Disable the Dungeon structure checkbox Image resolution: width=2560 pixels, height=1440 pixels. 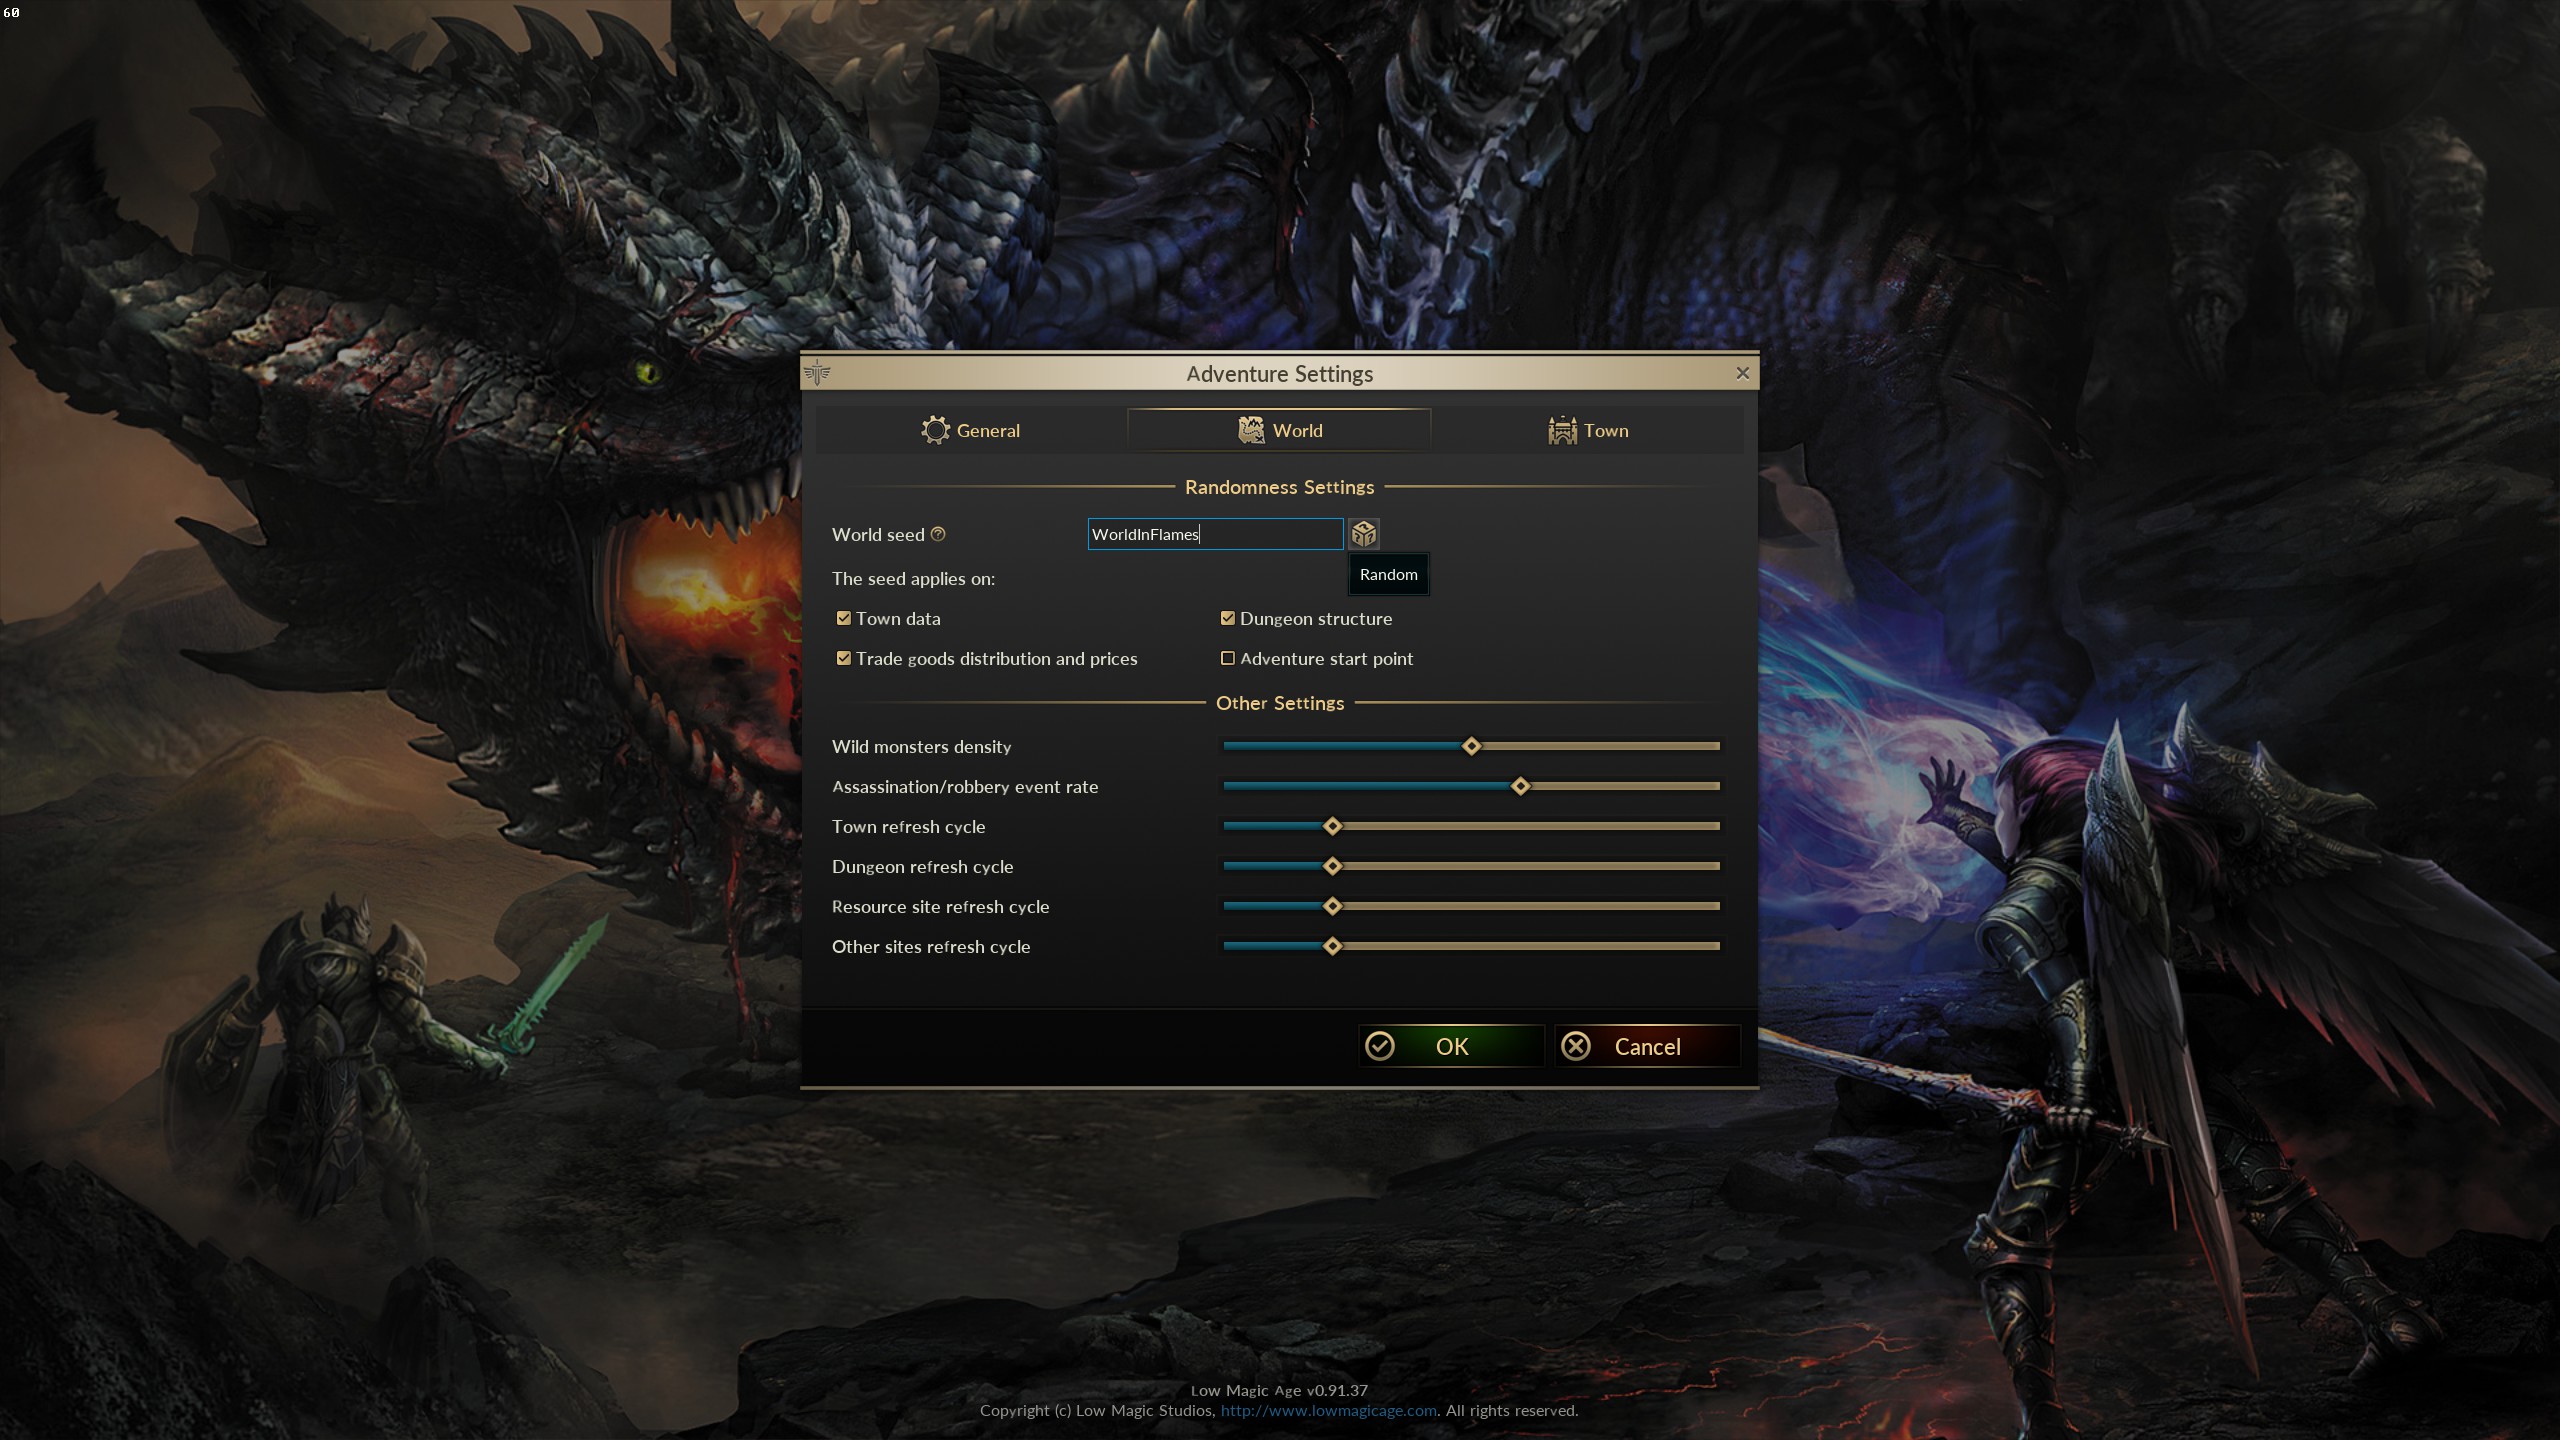(1228, 618)
